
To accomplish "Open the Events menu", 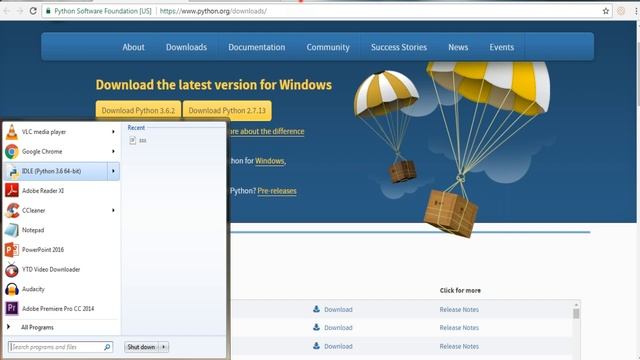I will click(502, 47).
